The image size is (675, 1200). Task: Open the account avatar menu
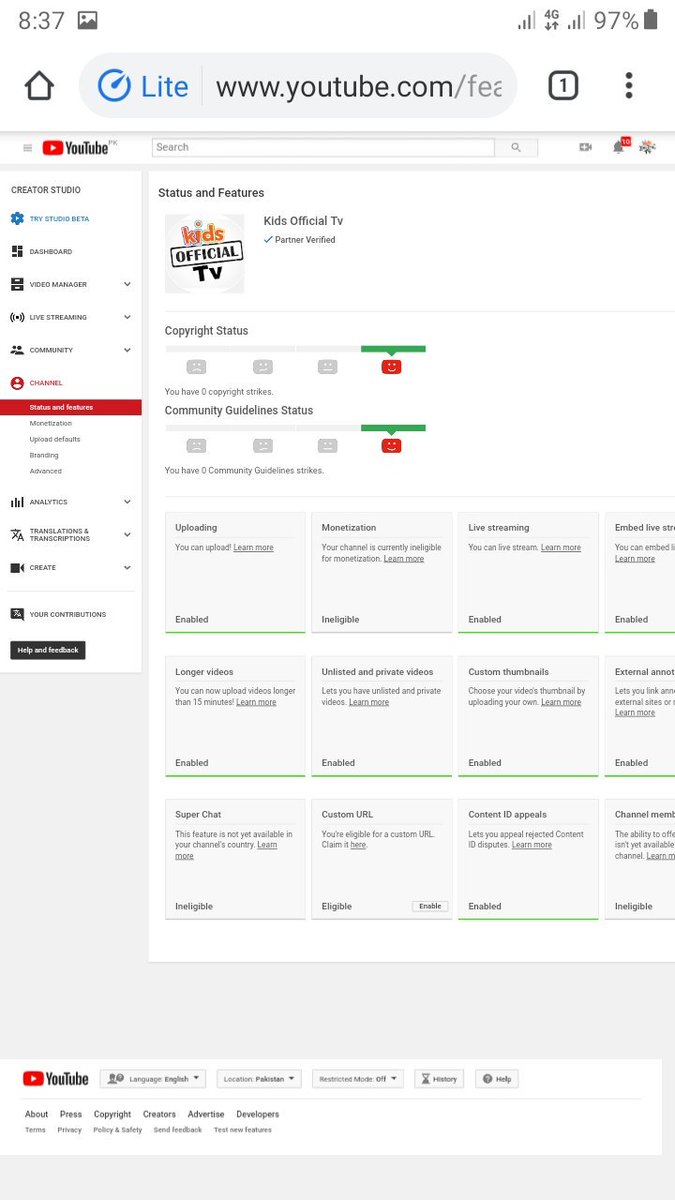tap(647, 147)
